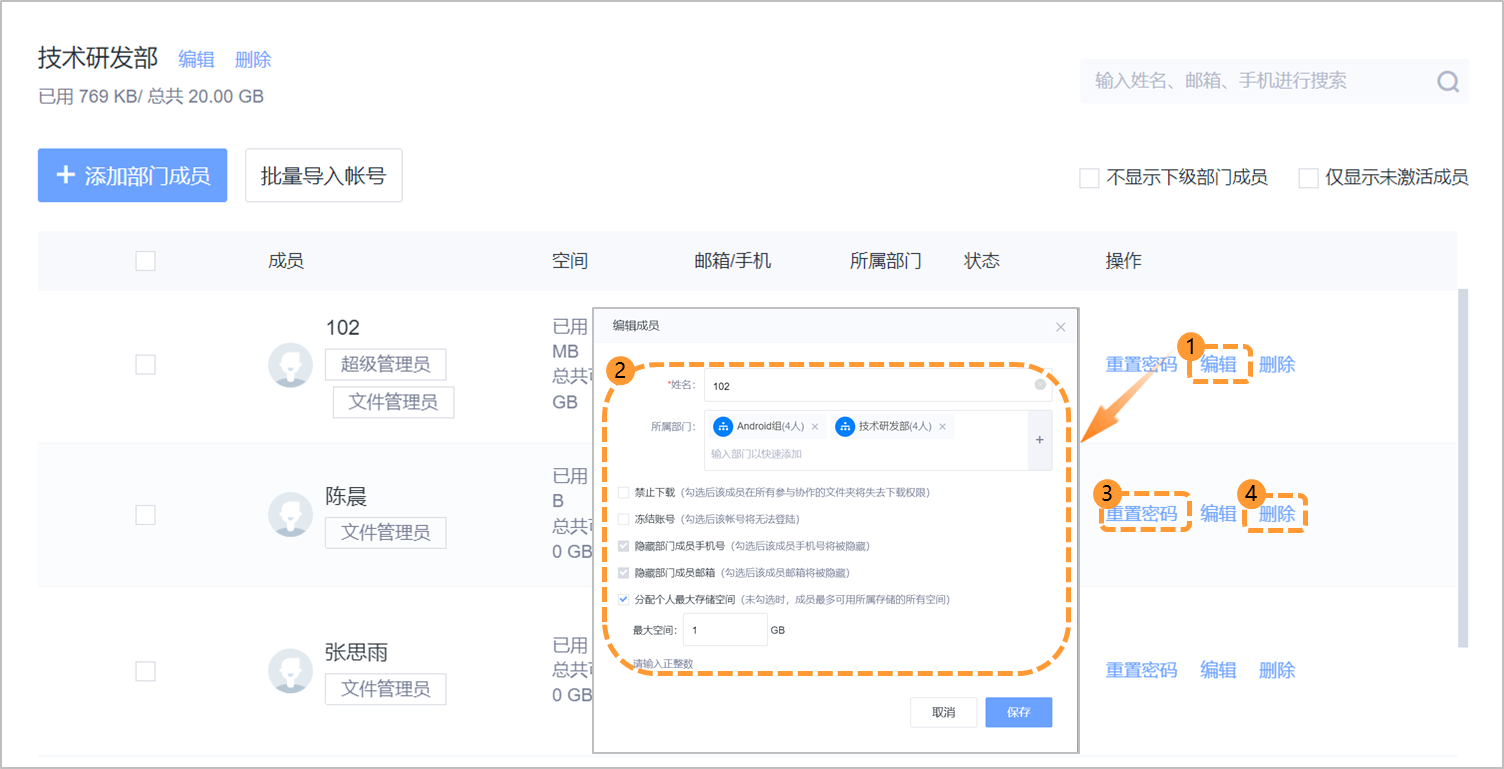Click avatar icon of member 102

(x=291, y=365)
